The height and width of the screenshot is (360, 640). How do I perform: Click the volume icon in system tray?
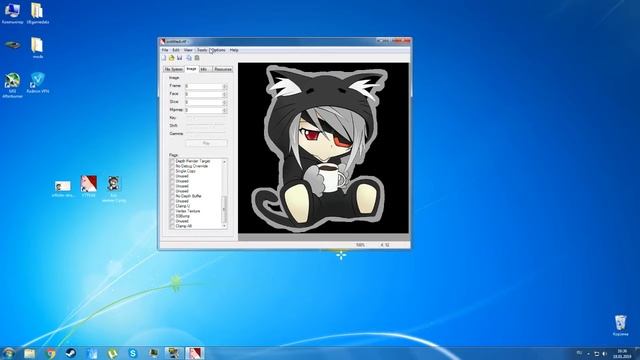(x=604, y=353)
